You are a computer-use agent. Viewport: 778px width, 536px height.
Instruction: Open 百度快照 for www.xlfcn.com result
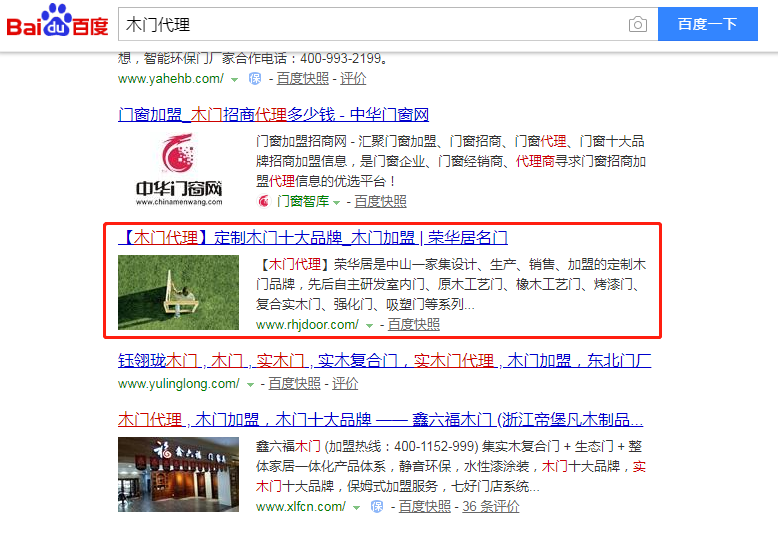[x=425, y=507]
